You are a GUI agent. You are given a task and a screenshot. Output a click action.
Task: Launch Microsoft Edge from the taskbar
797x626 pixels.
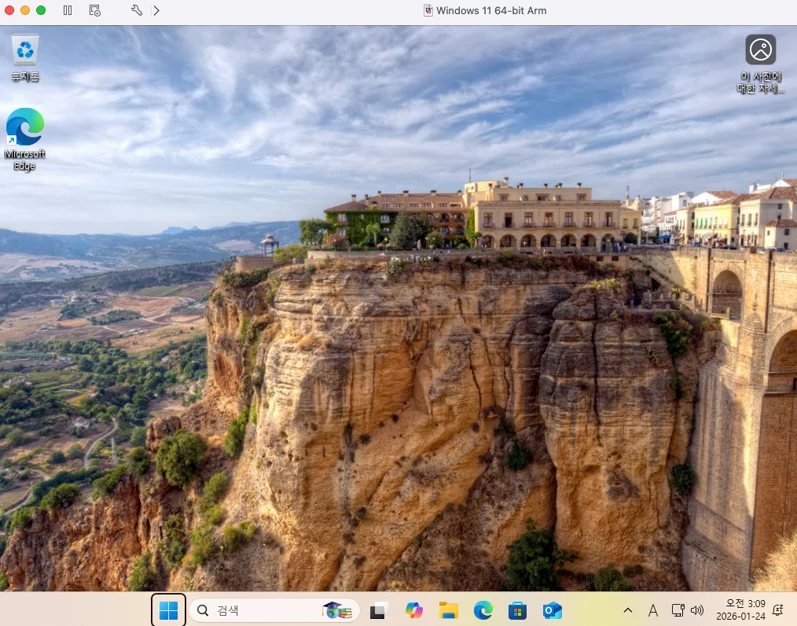483,610
